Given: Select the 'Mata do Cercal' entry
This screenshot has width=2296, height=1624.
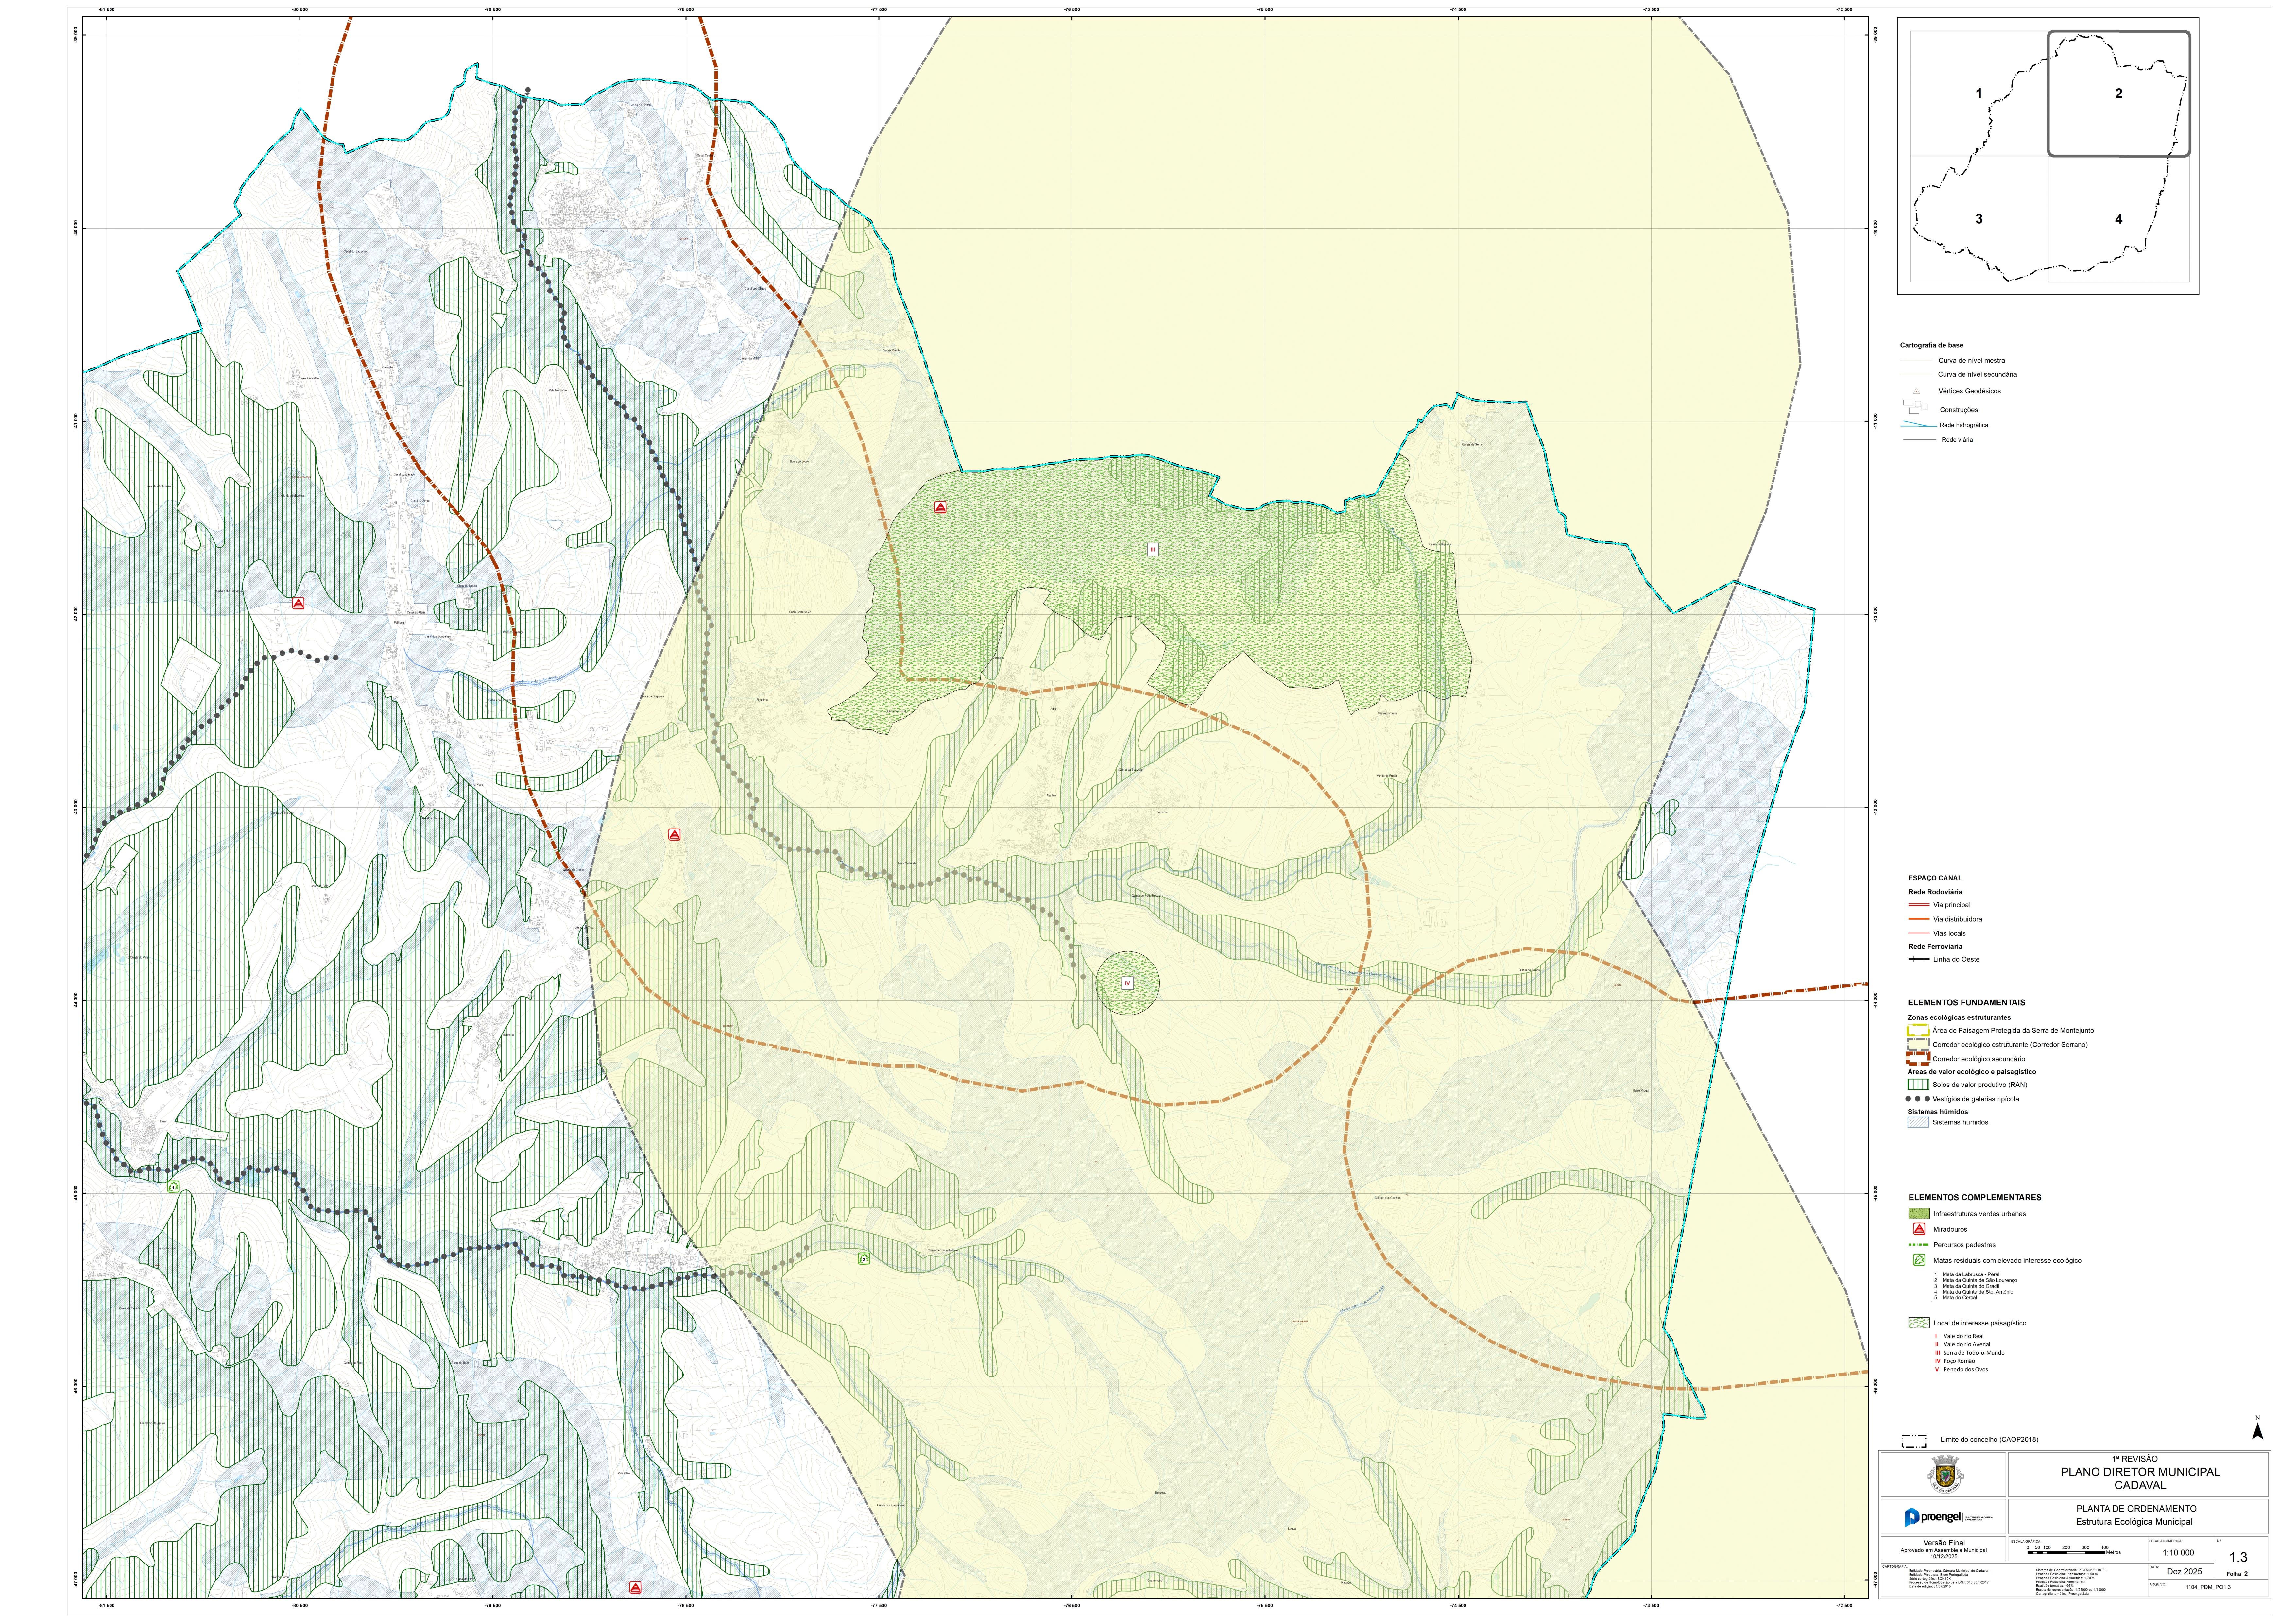Looking at the screenshot, I should tap(1960, 1298).
